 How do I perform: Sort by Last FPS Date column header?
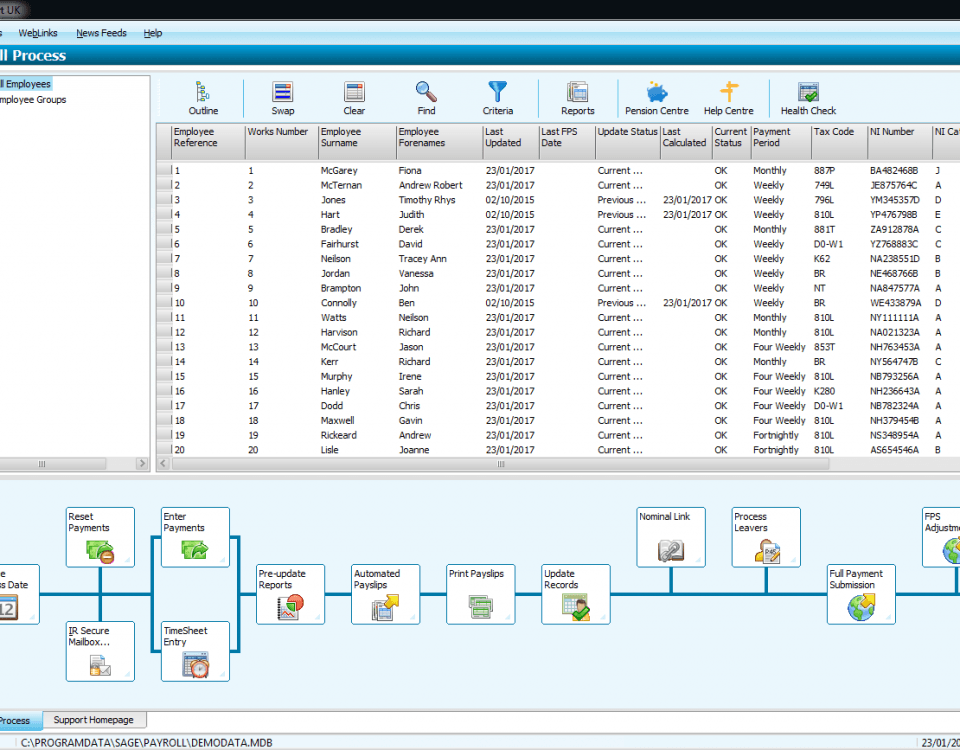click(x=567, y=142)
